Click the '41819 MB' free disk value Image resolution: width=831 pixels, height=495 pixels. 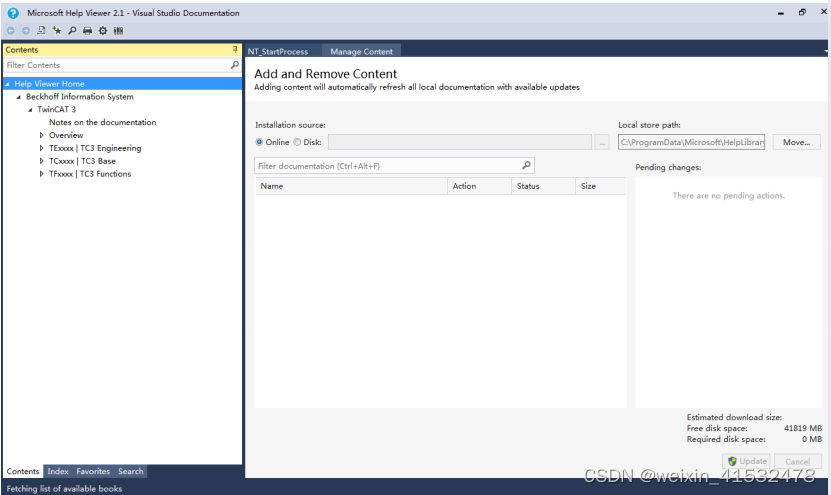(803, 428)
